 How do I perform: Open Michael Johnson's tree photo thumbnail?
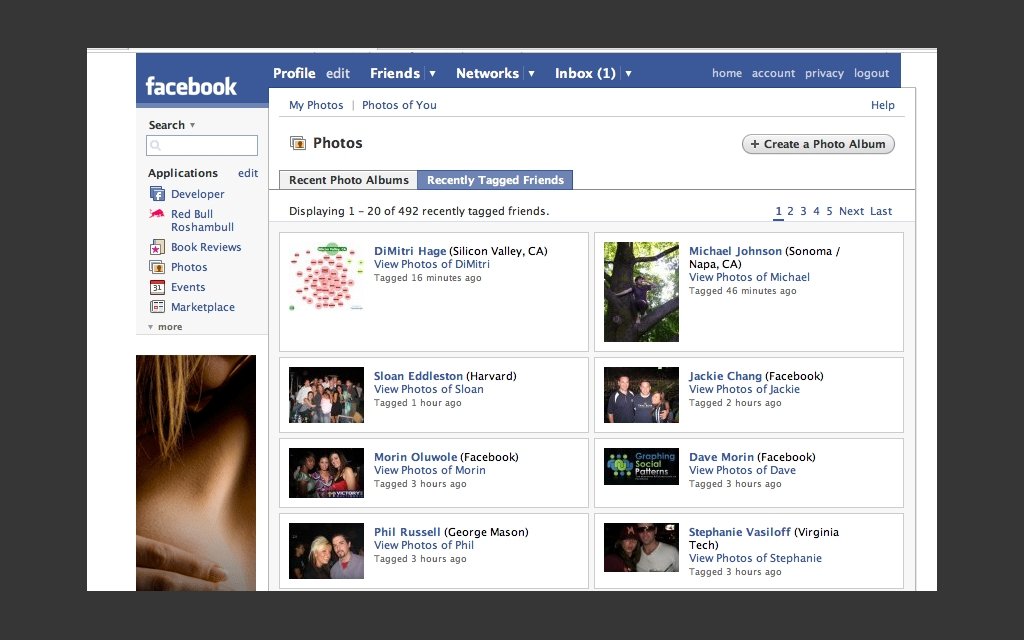point(641,292)
